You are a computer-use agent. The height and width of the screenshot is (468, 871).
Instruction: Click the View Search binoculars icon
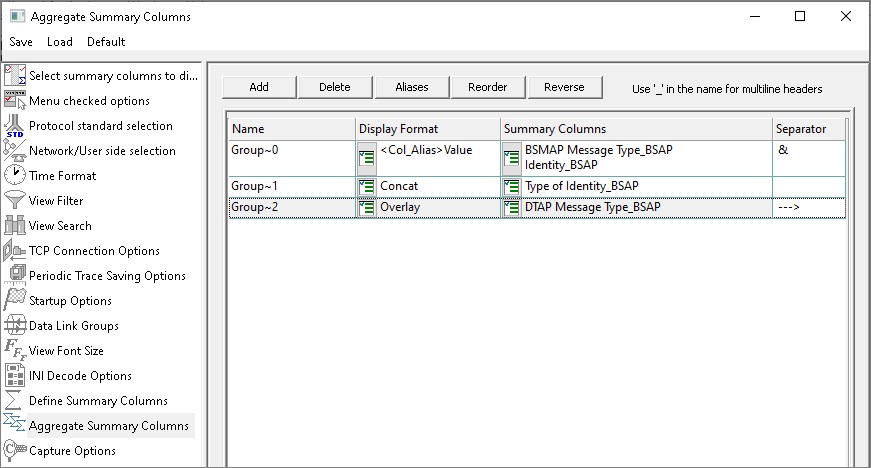point(15,225)
